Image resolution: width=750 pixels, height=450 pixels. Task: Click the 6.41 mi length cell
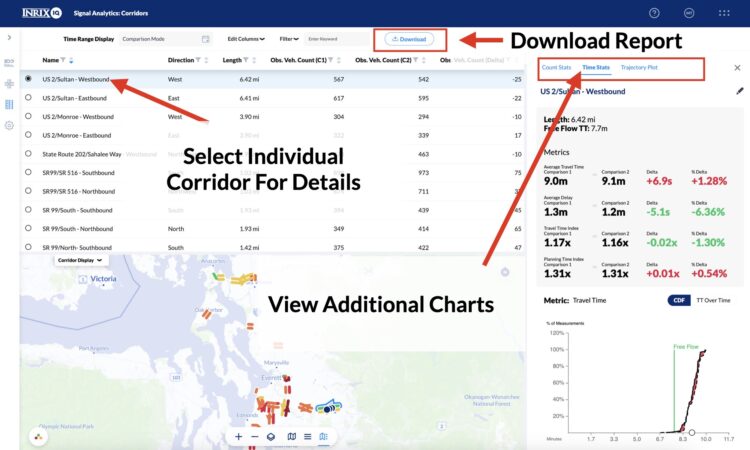tap(249, 98)
